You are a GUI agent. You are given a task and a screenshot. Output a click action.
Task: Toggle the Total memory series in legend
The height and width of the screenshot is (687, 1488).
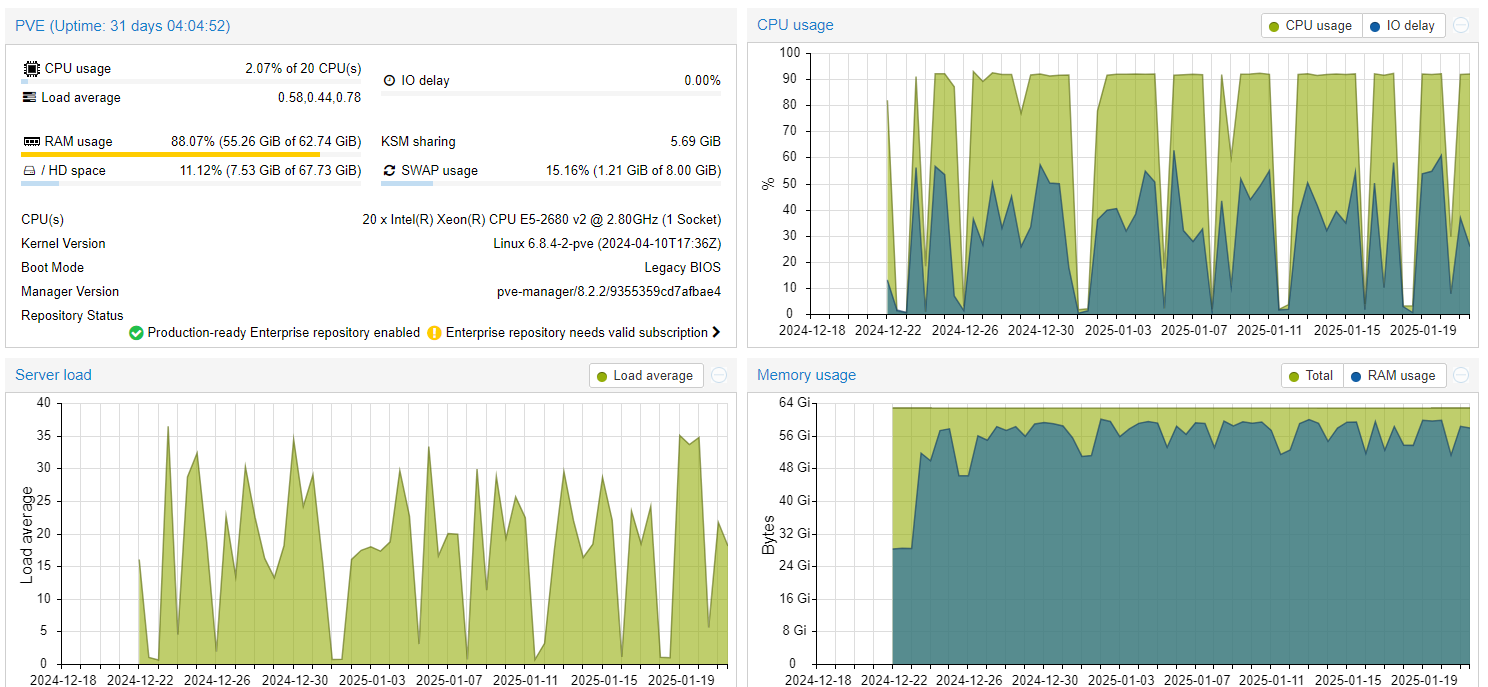[x=1311, y=376]
